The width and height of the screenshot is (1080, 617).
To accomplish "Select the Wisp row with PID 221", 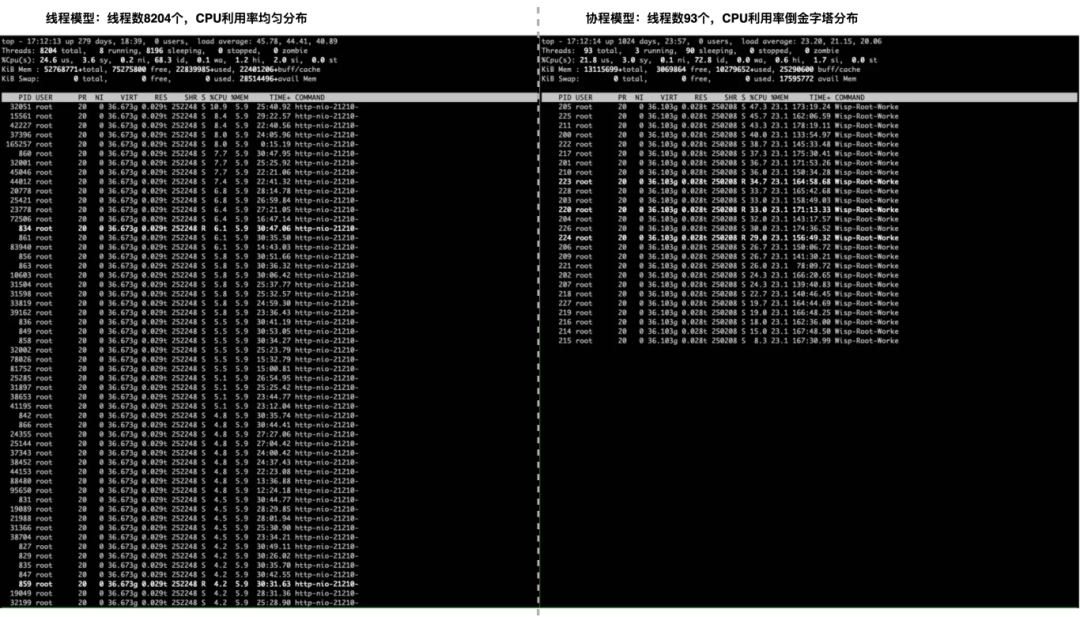I will click(x=728, y=266).
